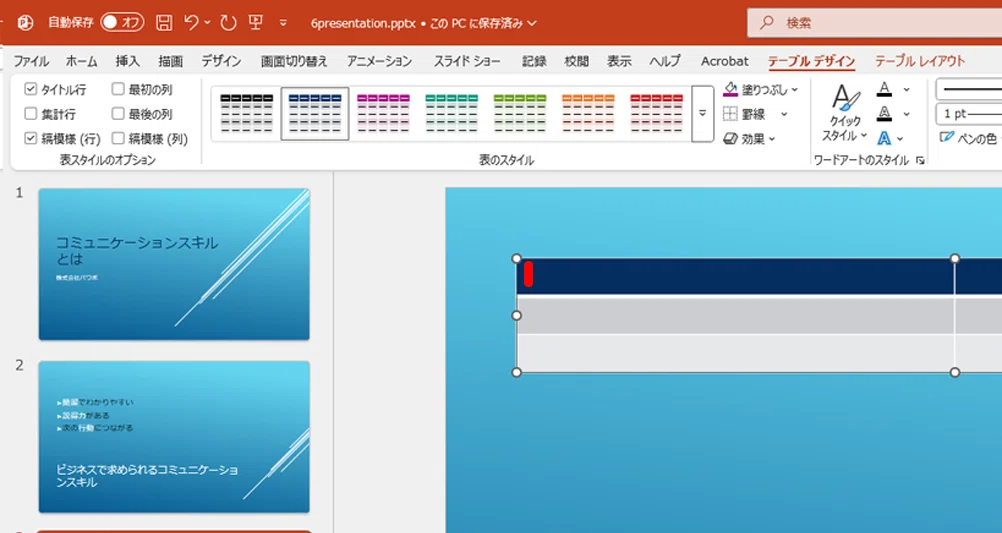1002x533 pixels.
Task: Click the dark blue table header row
Action: pyautogui.click(x=759, y=276)
